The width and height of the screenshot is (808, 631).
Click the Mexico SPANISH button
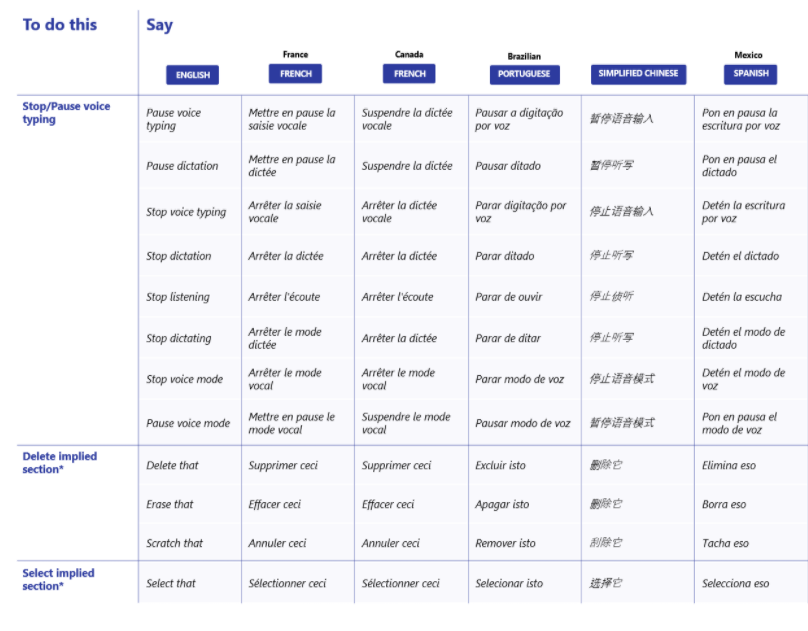coord(750,73)
